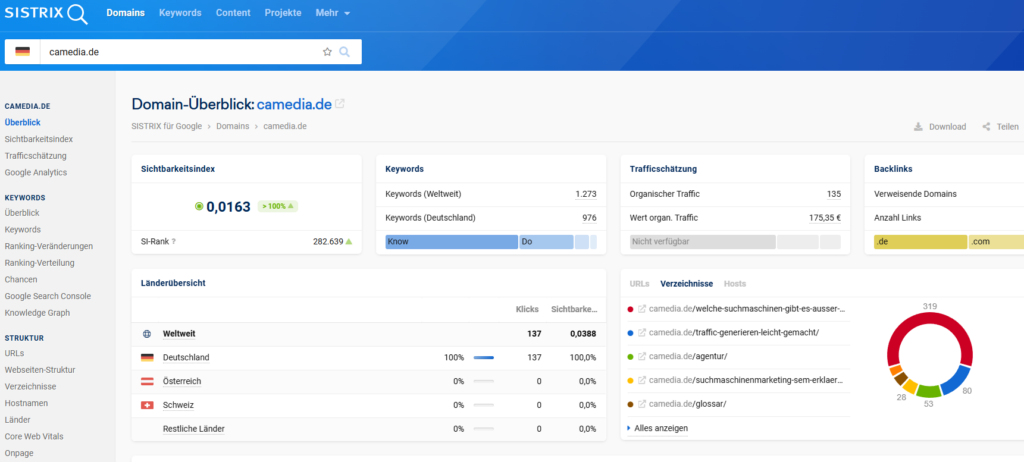
Task: Click the Keywords (Deutschland) value 976
Action: [590, 218]
